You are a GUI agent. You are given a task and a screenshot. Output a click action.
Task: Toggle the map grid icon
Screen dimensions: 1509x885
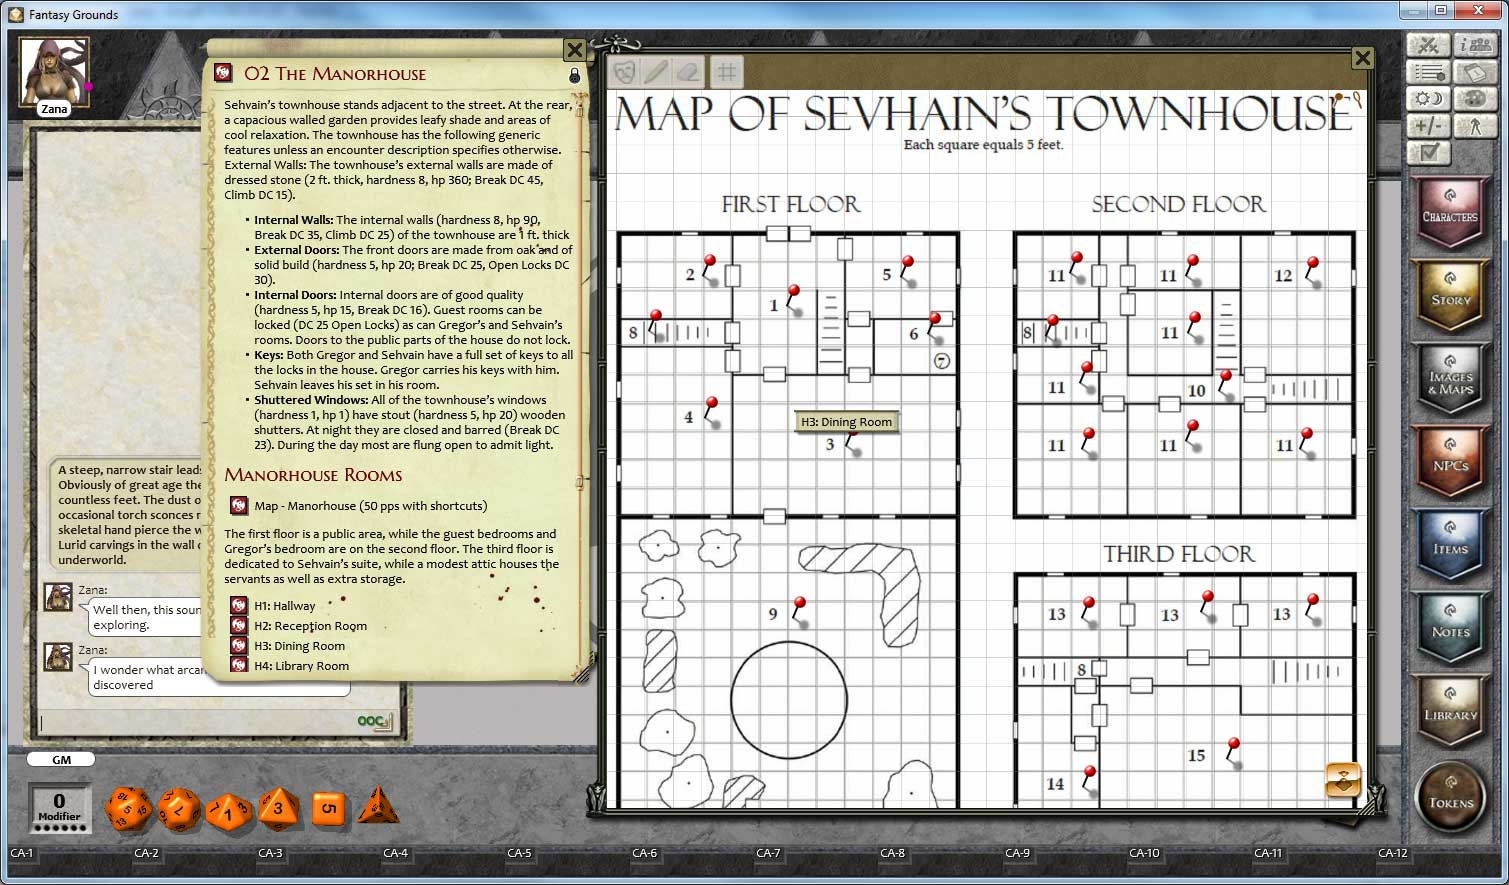click(727, 72)
